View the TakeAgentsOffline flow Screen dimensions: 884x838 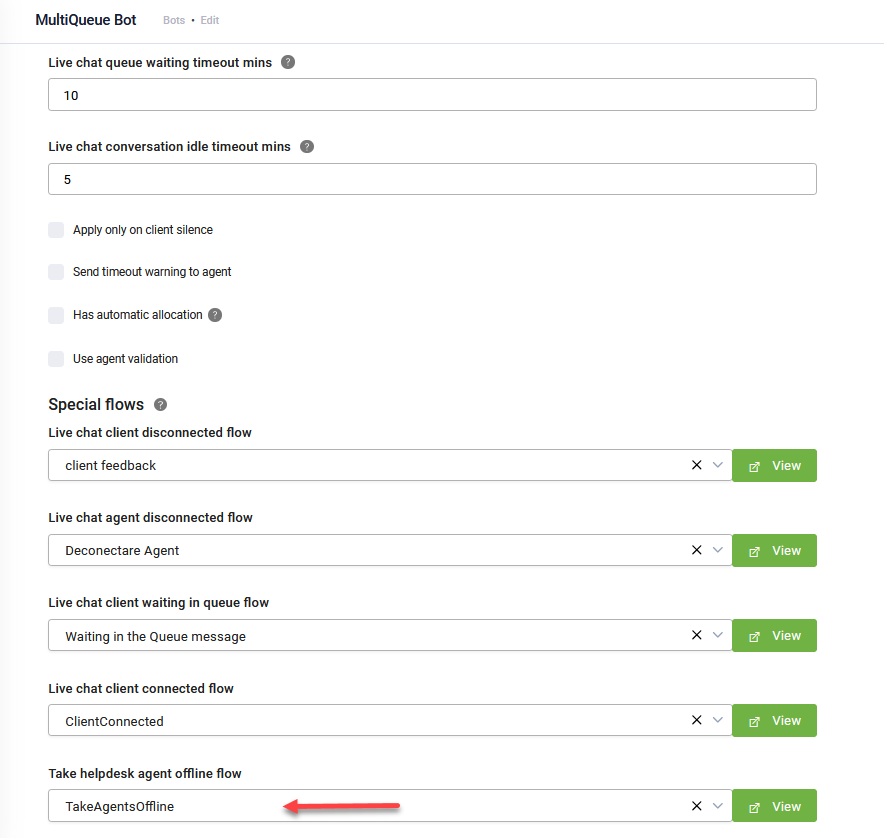click(x=775, y=806)
